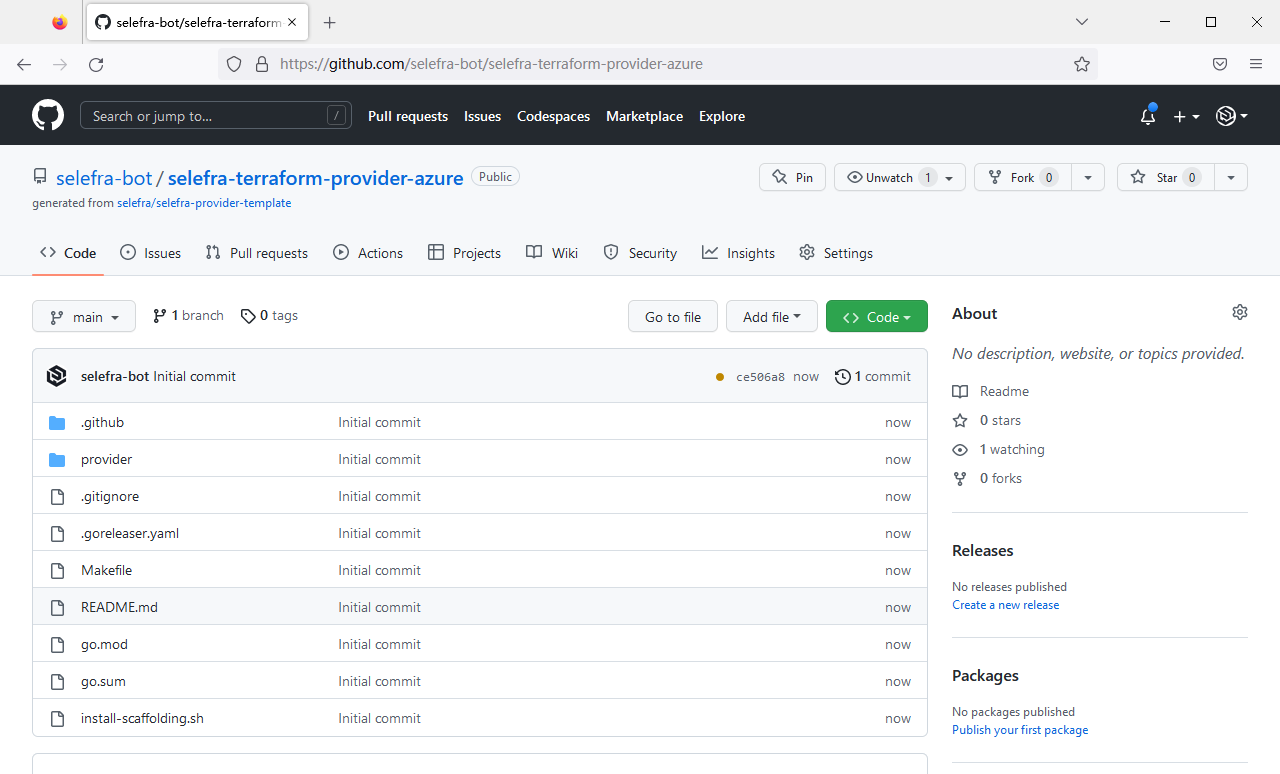Click the pending commit status dot
The image size is (1280, 774).
click(x=720, y=377)
